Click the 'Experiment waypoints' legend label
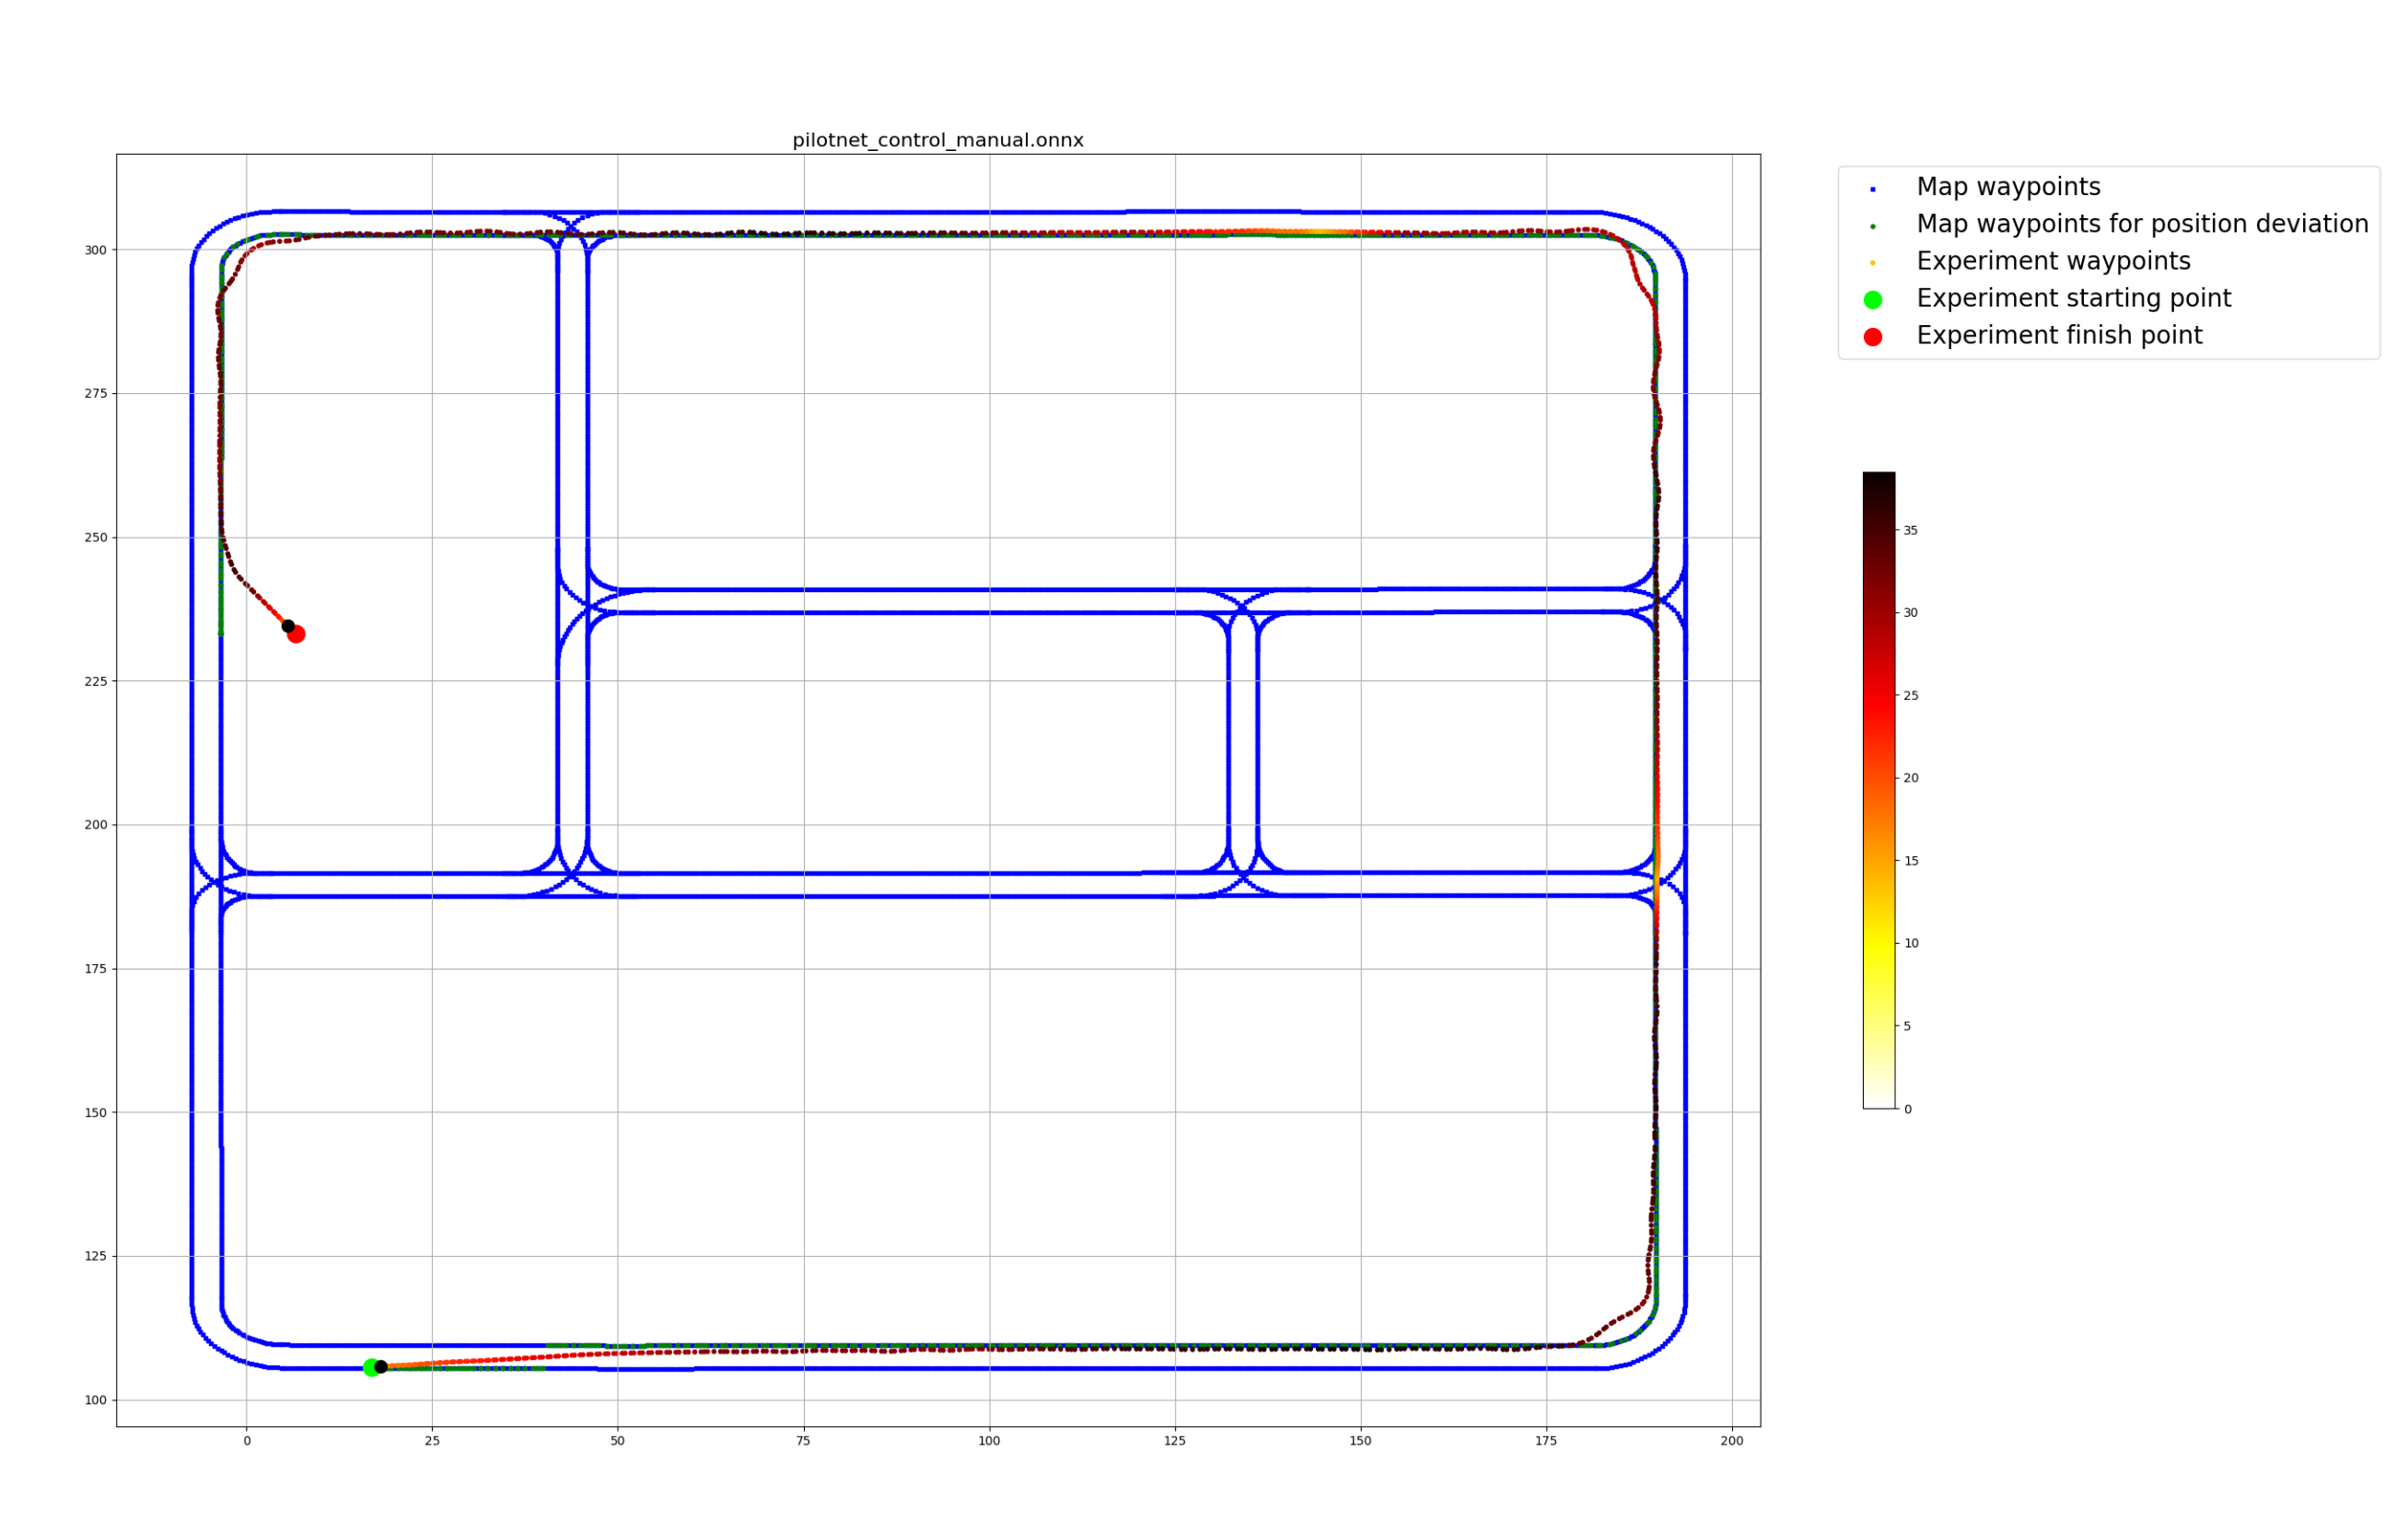This screenshot has width=2408, height=1522. [2053, 261]
